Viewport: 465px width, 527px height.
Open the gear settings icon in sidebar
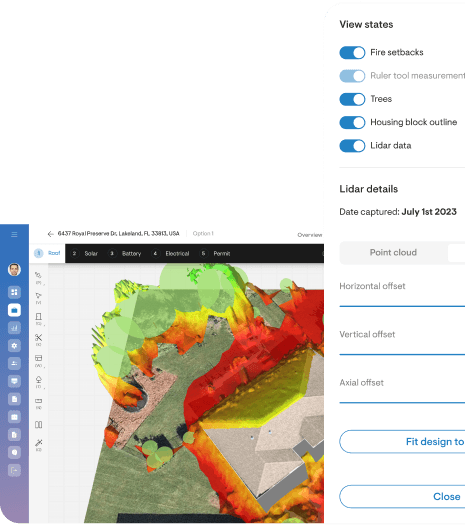tap(14, 346)
